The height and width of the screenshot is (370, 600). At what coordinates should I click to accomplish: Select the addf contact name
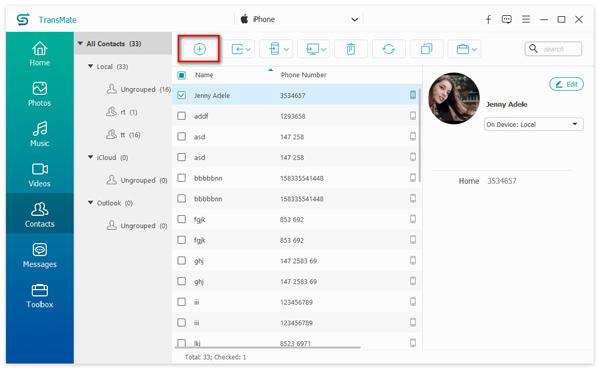point(201,116)
